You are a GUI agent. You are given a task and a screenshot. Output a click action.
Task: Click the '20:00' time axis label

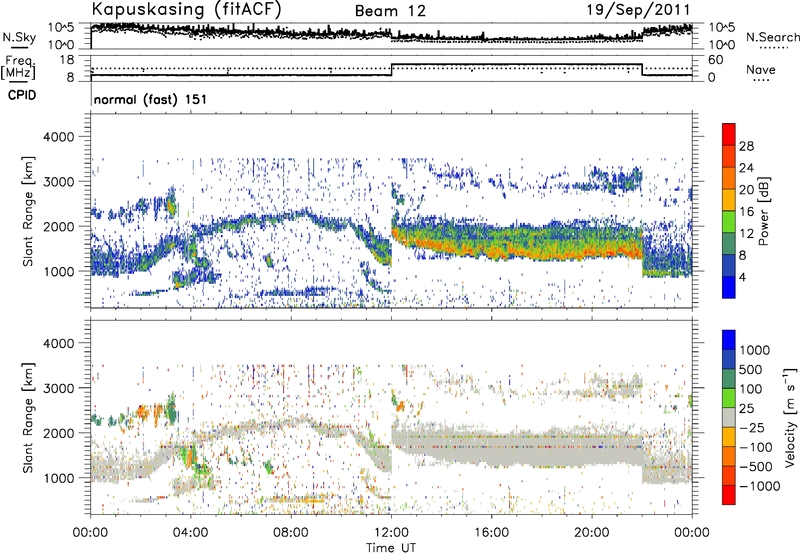pyautogui.click(x=592, y=533)
